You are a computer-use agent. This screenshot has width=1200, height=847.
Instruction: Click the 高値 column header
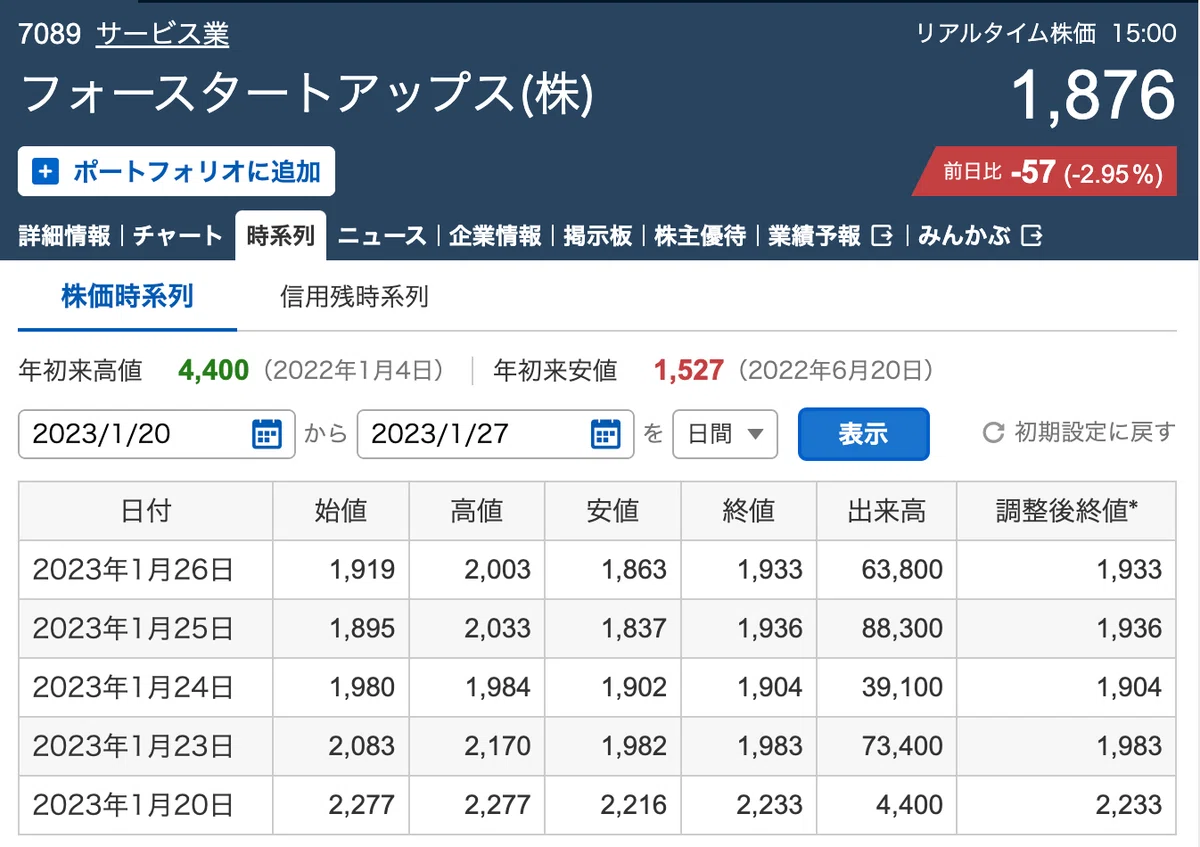(x=477, y=511)
